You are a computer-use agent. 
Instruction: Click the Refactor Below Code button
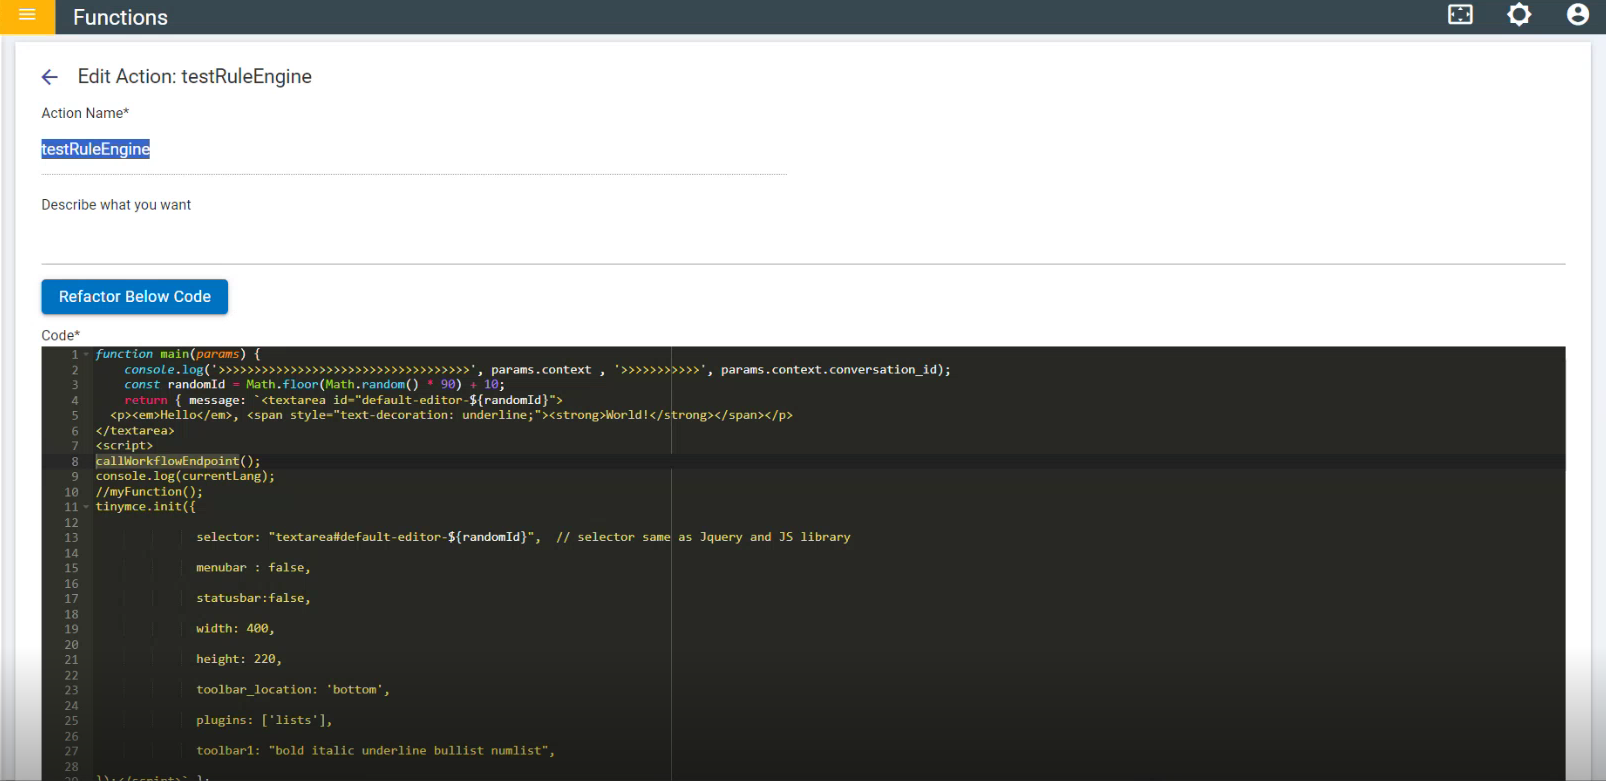click(134, 296)
